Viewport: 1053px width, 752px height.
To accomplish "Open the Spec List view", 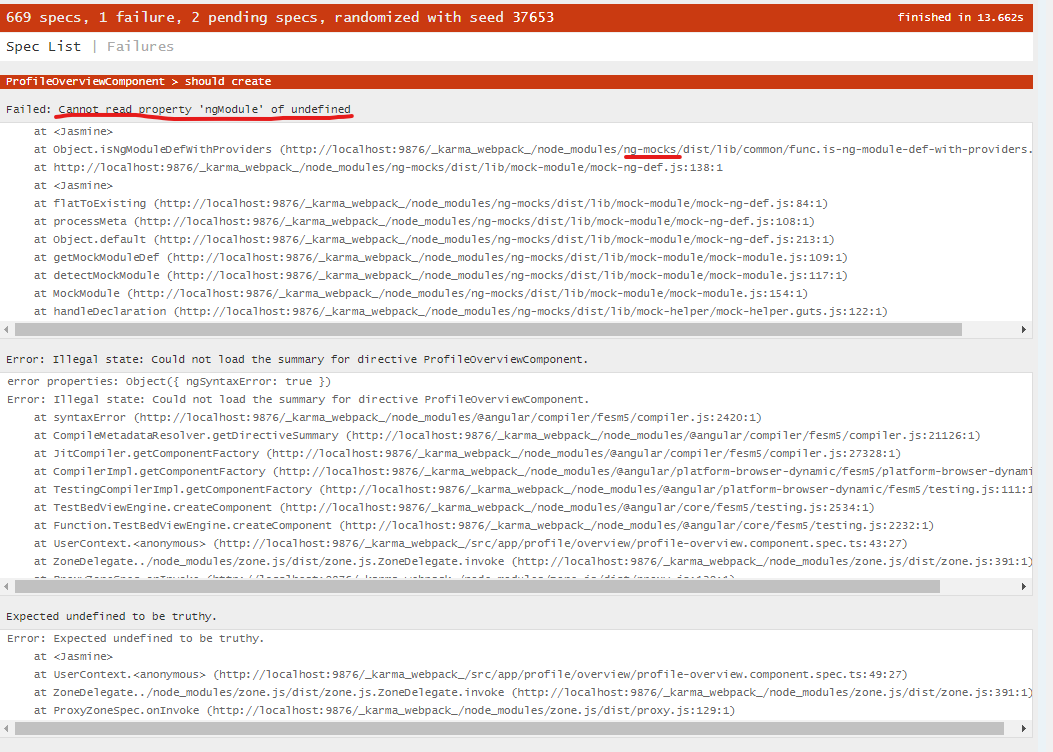I will pyautogui.click(x=43, y=46).
